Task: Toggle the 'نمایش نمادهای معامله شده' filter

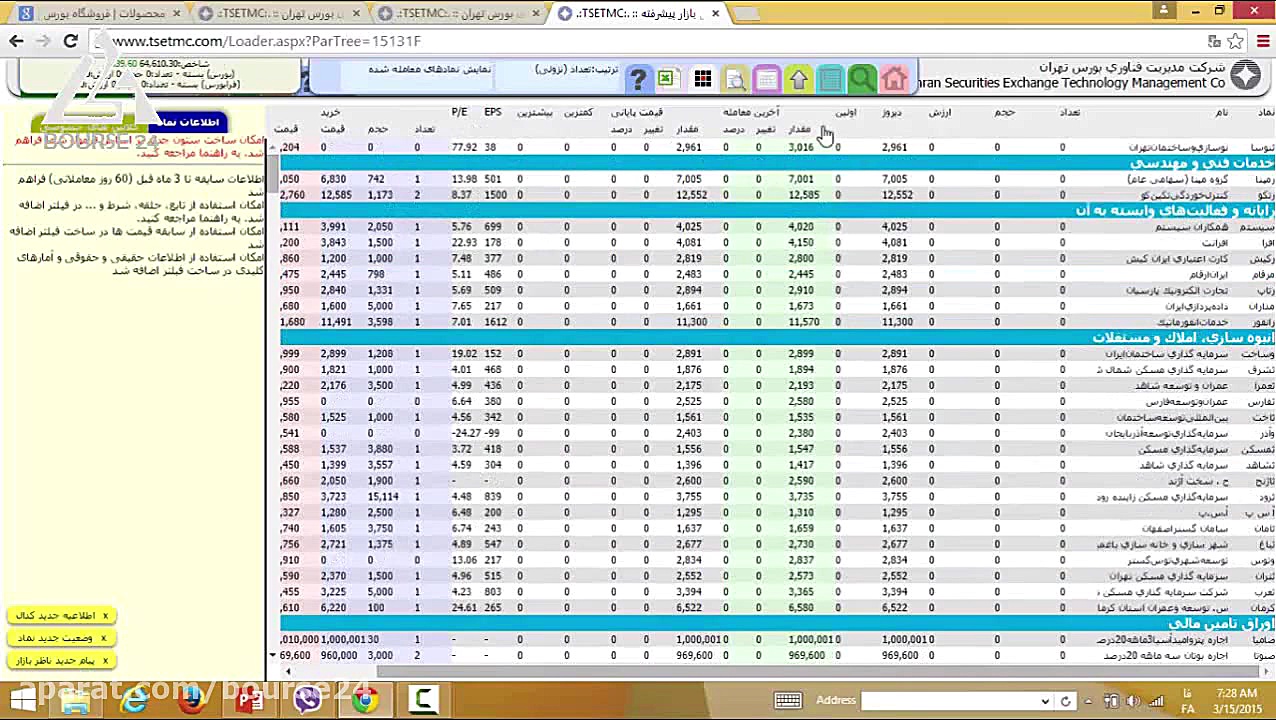Action: tap(429, 69)
